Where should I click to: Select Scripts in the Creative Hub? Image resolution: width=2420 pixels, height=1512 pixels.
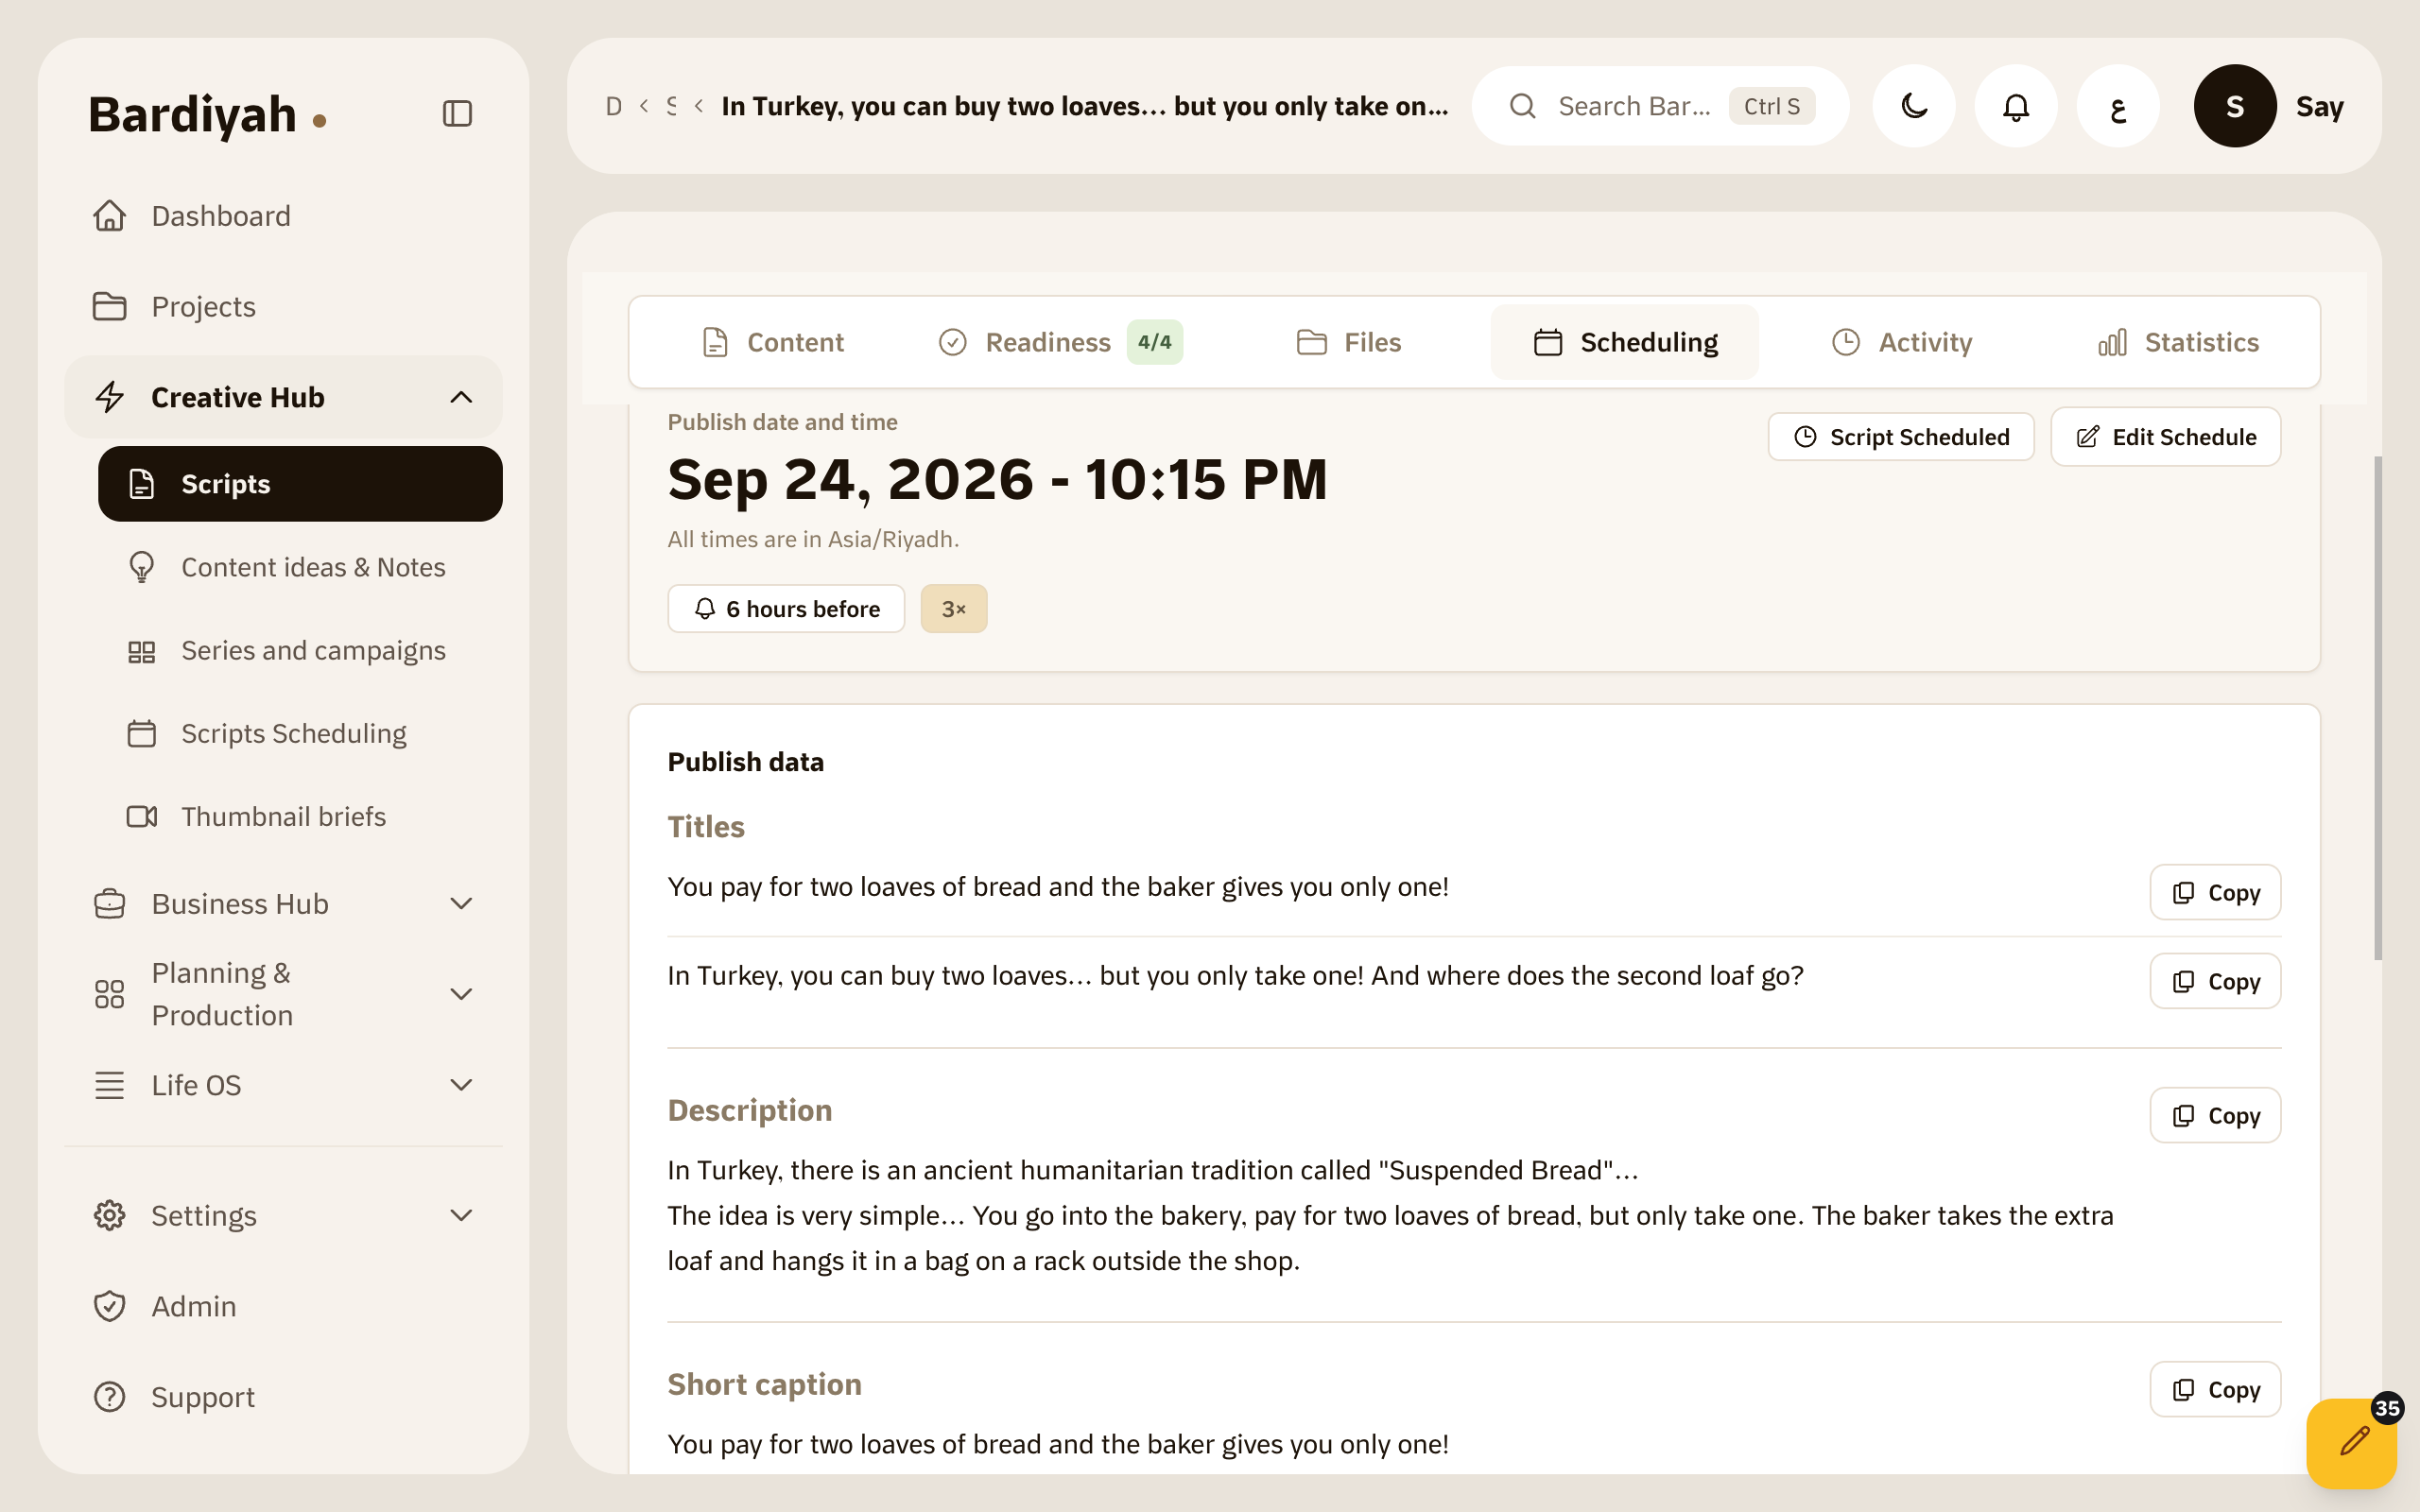(x=300, y=484)
